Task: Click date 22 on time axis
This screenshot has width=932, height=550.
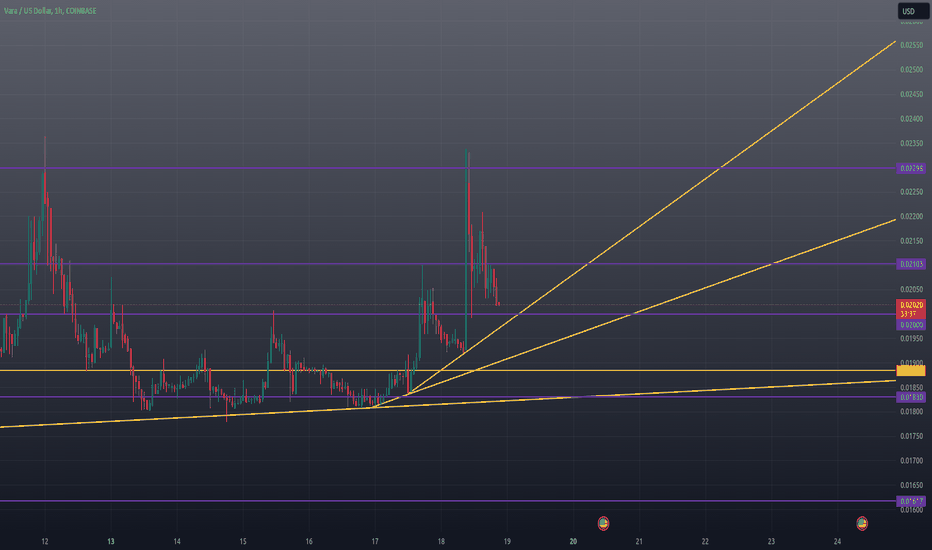Action: 706,541
